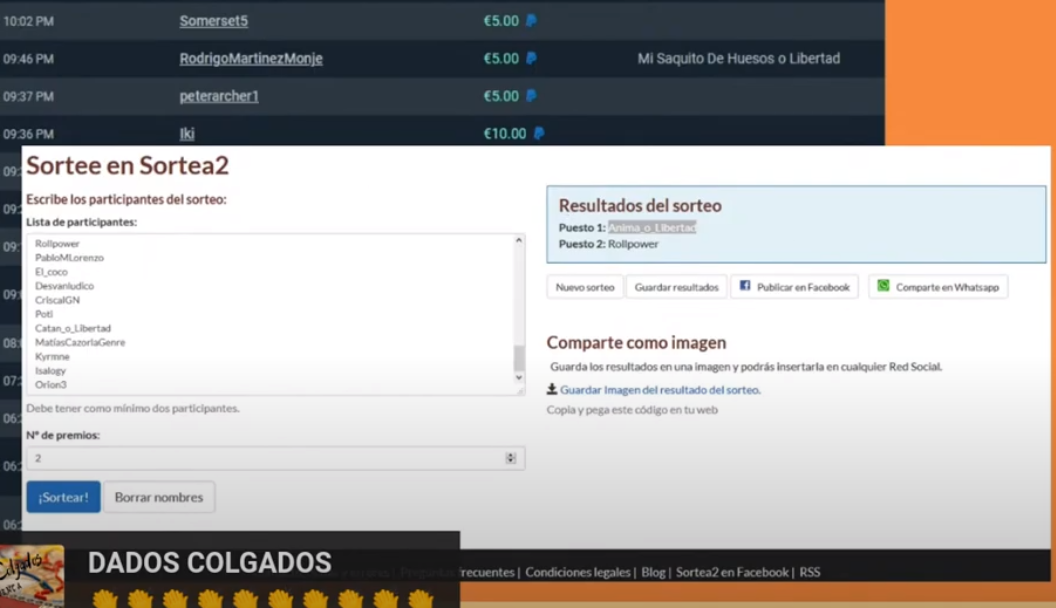Visit Sortea2 en Facebook from the footer
This screenshot has height=608, width=1056.
(x=732, y=572)
